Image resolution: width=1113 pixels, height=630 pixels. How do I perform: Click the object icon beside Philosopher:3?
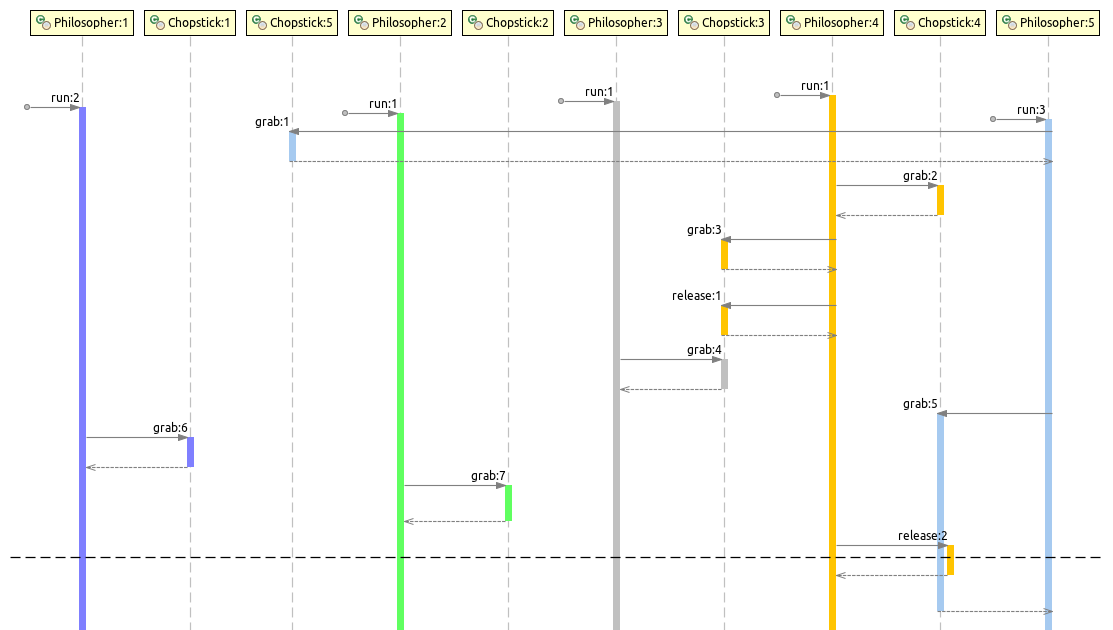(x=577, y=22)
